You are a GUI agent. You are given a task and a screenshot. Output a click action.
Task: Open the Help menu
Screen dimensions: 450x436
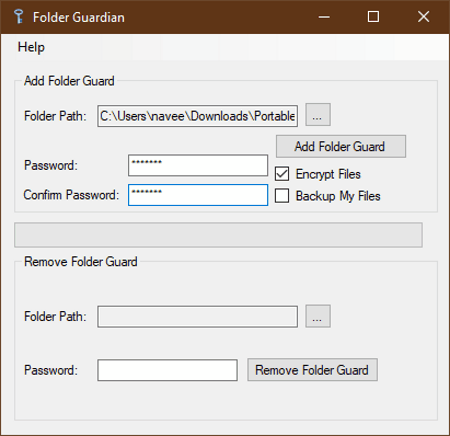(31, 47)
